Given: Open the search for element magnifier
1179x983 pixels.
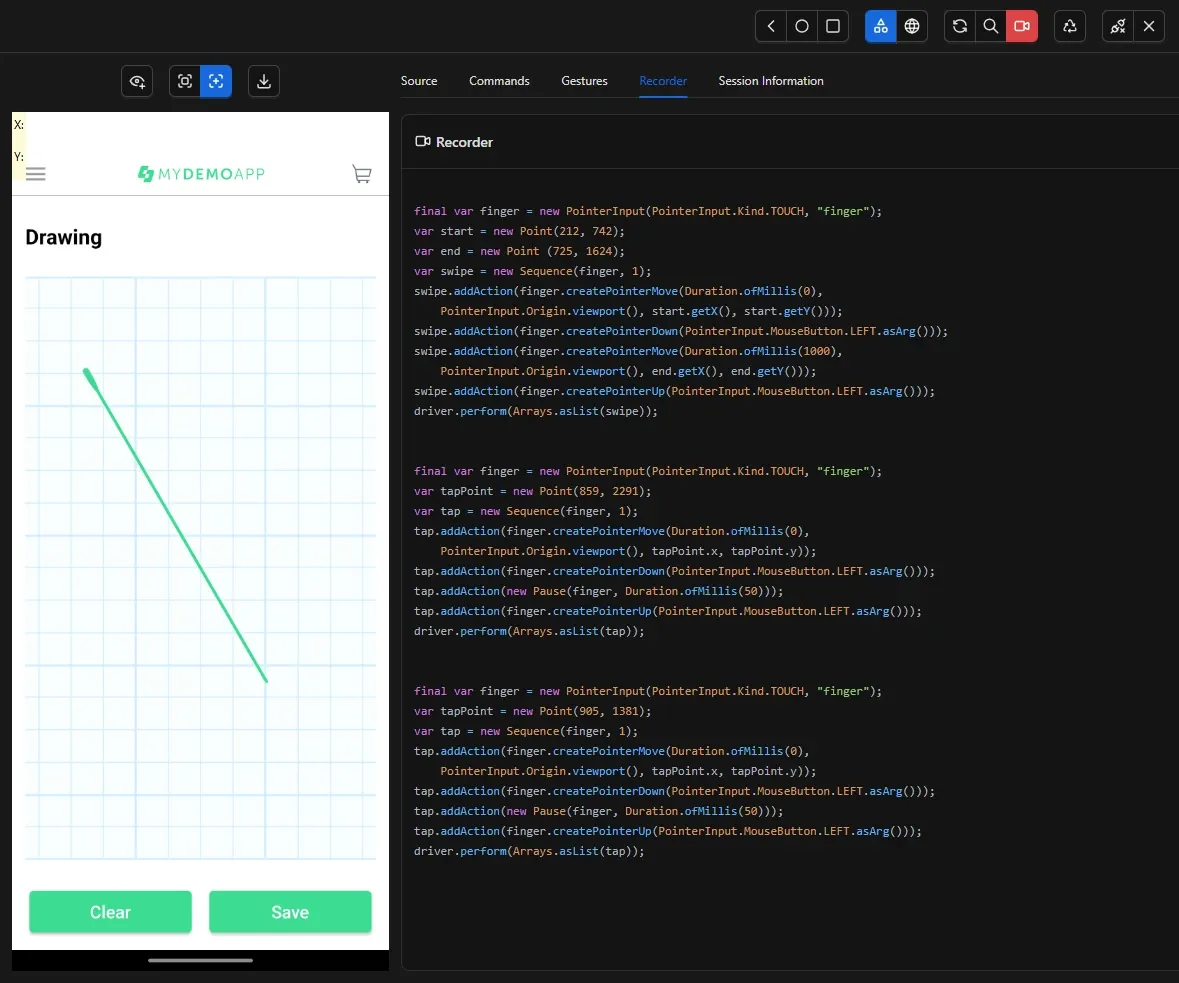Looking at the screenshot, I should pos(991,26).
